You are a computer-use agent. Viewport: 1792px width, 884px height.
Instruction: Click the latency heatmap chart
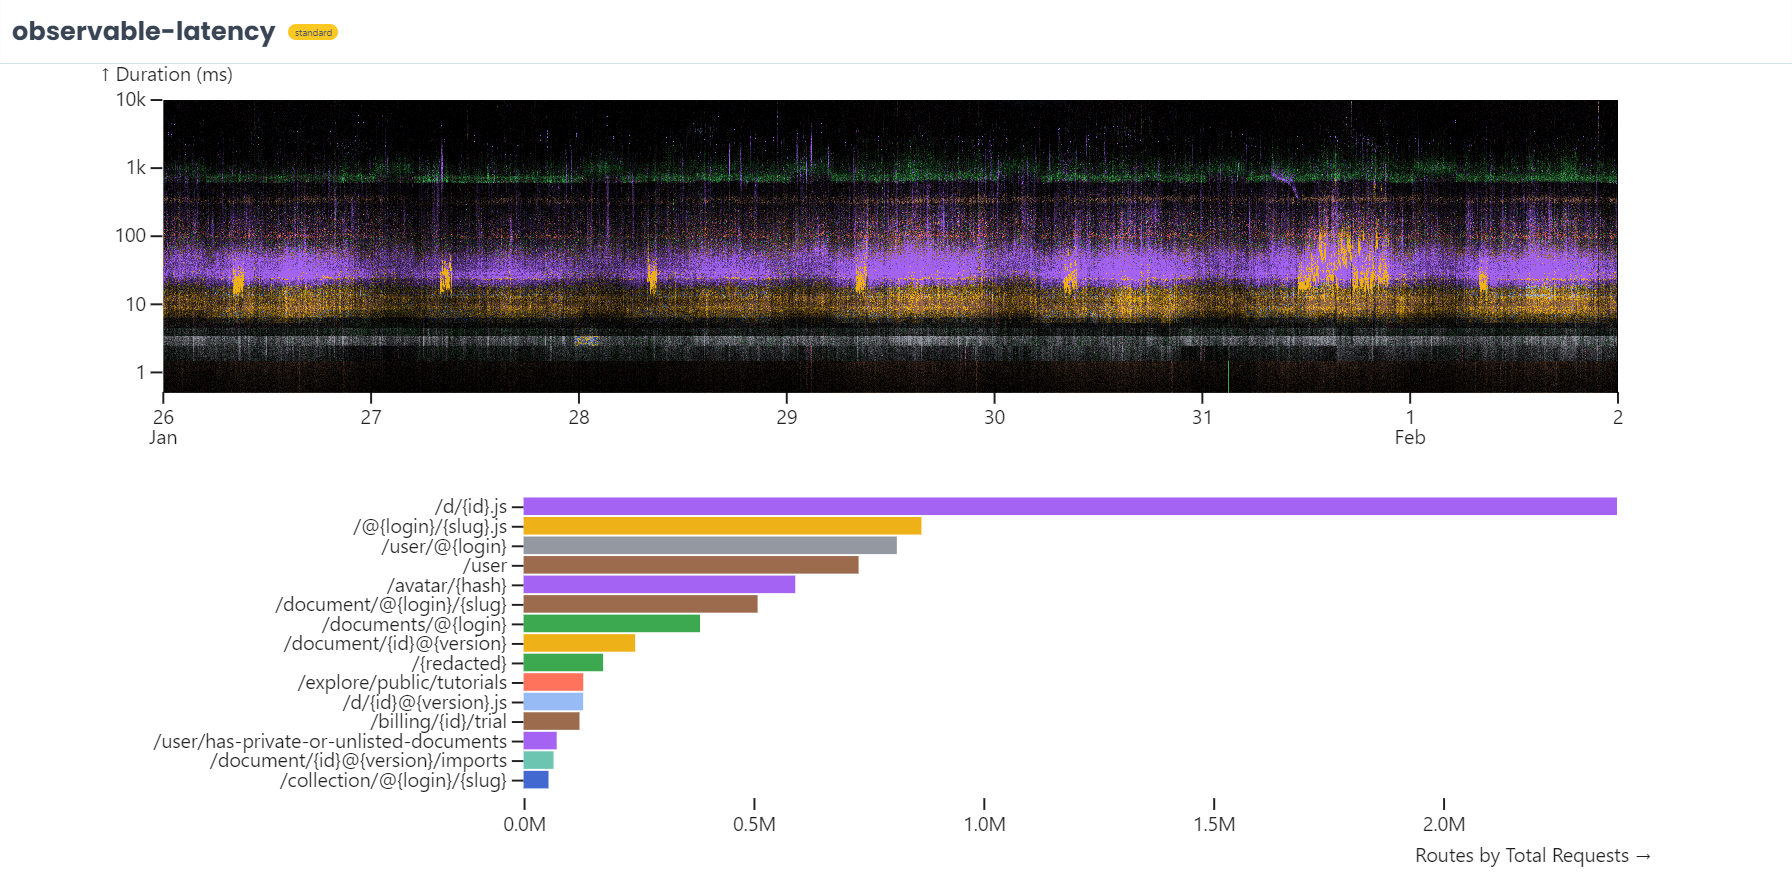(x=890, y=246)
